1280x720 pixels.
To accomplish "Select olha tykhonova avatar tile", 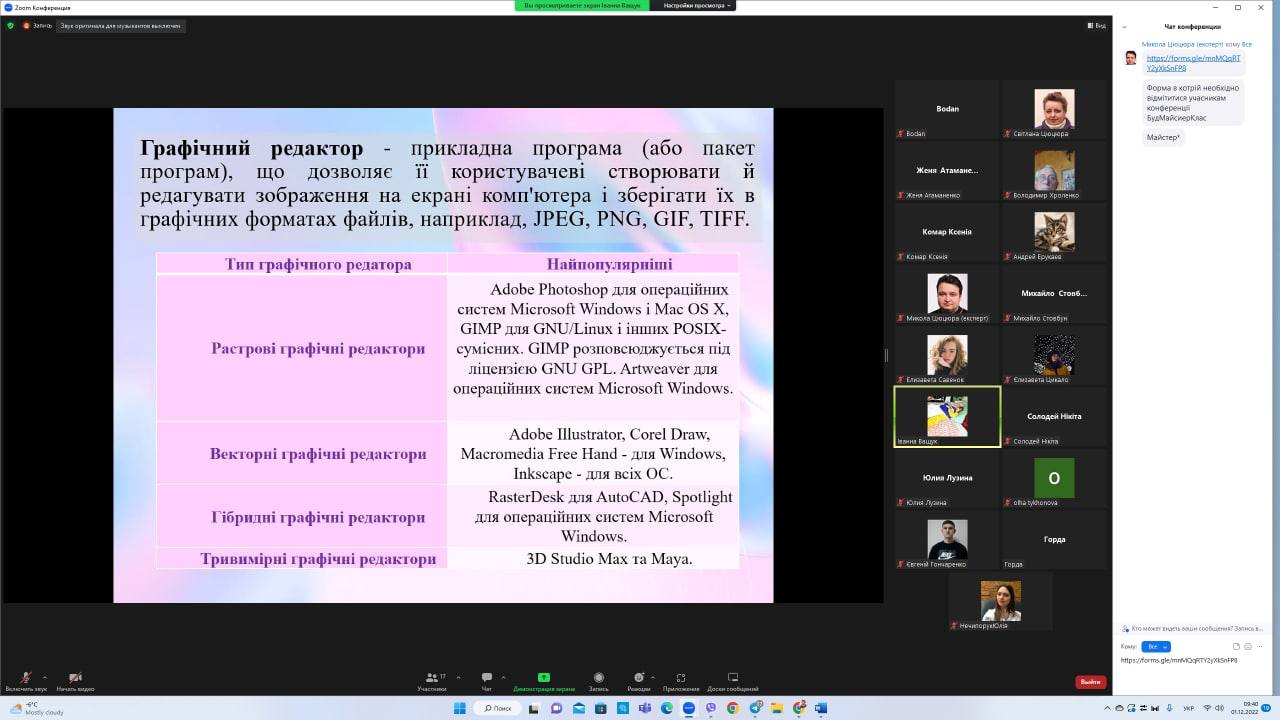I will pyautogui.click(x=1054, y=478).
